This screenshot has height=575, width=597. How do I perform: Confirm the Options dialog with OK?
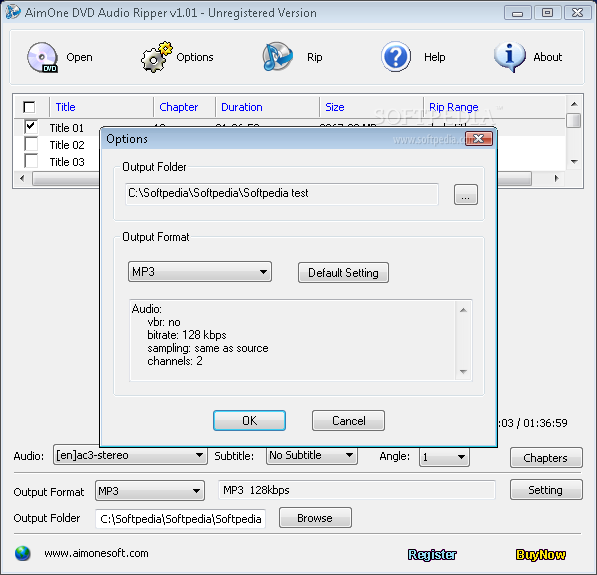pyautogui.click(x=249, y=421)
